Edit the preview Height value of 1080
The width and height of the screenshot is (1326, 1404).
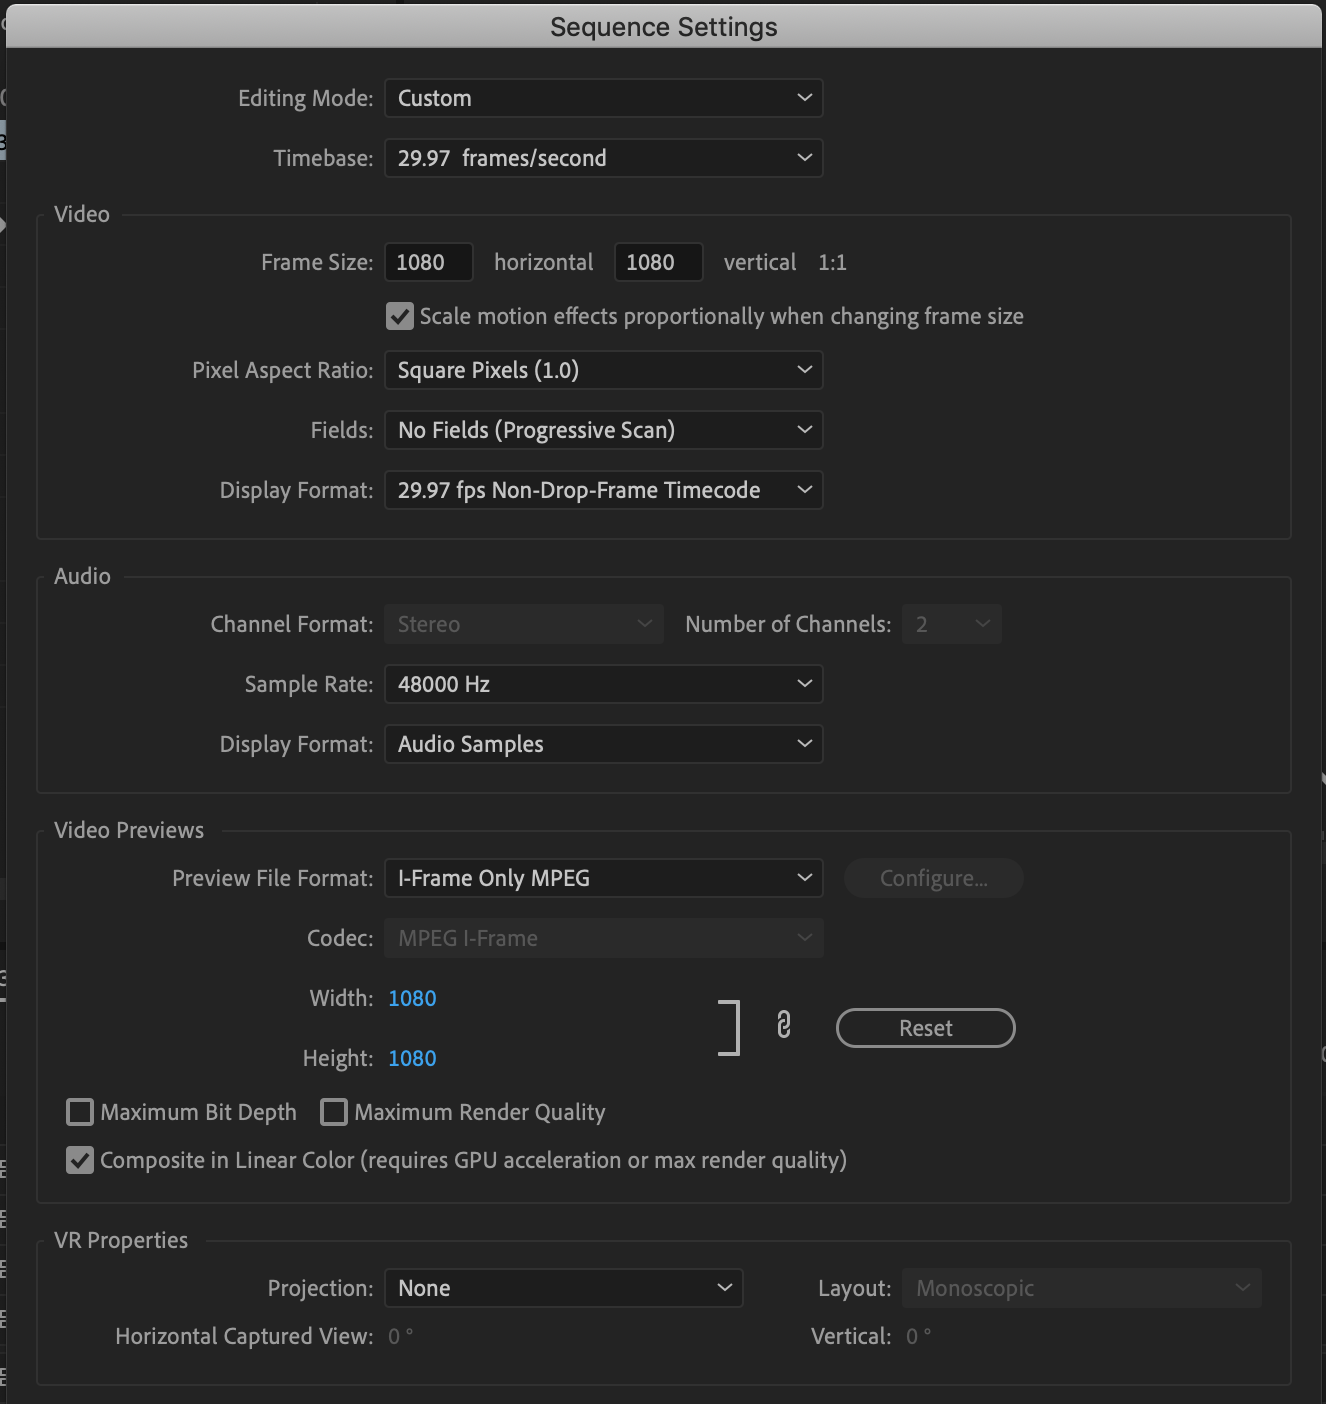coord(412,1057)
